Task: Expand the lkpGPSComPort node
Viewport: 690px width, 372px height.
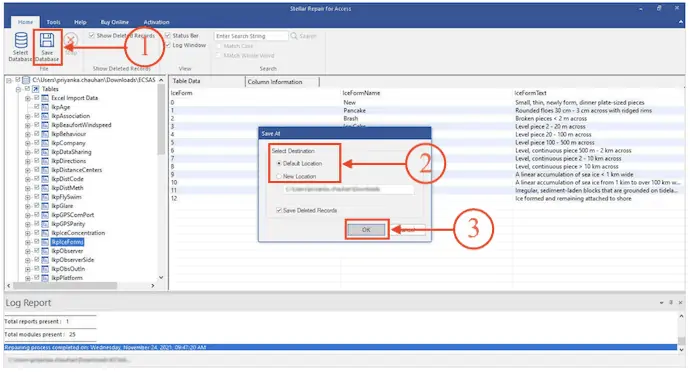Action: click(x=27, y=215)
